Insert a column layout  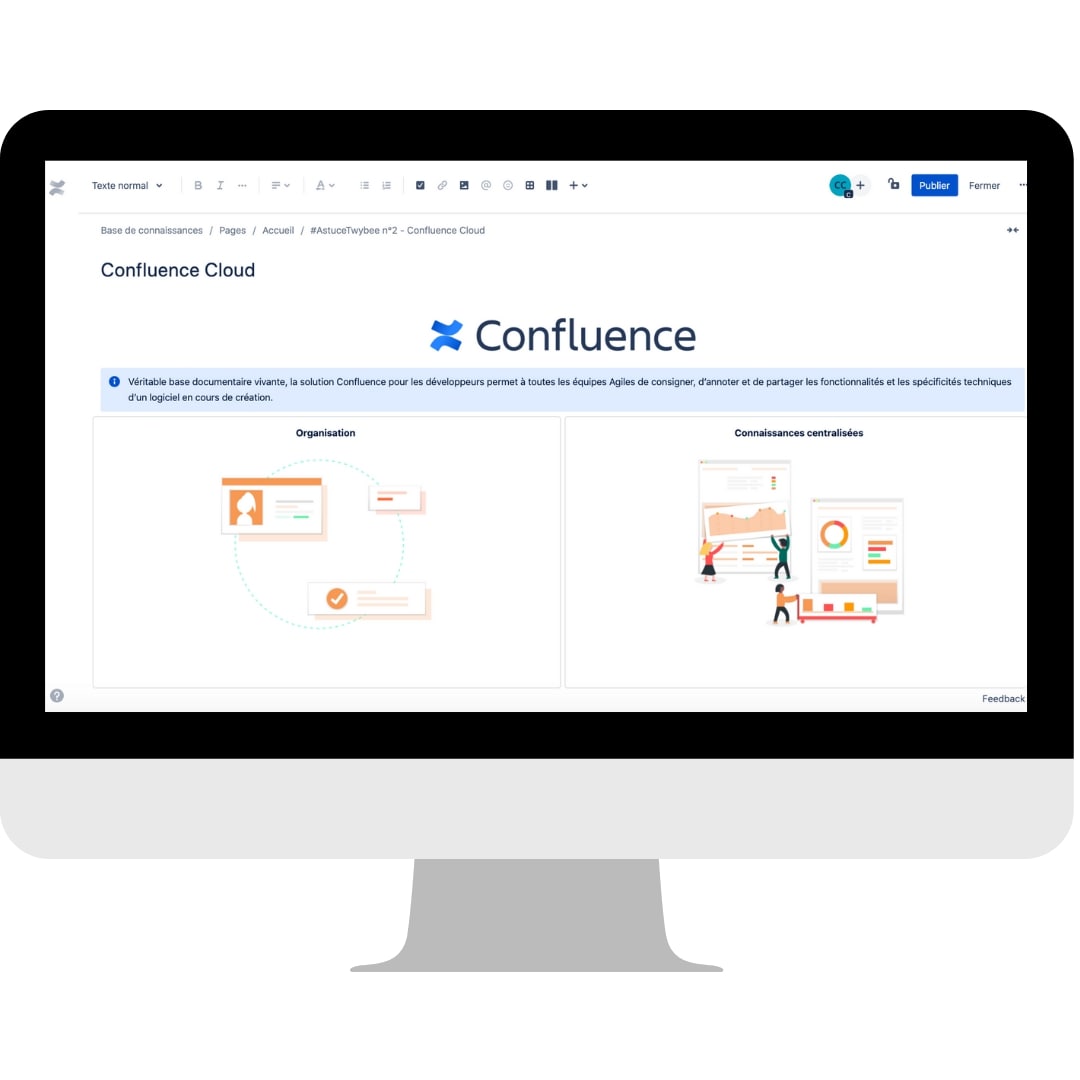click(552, 186)
